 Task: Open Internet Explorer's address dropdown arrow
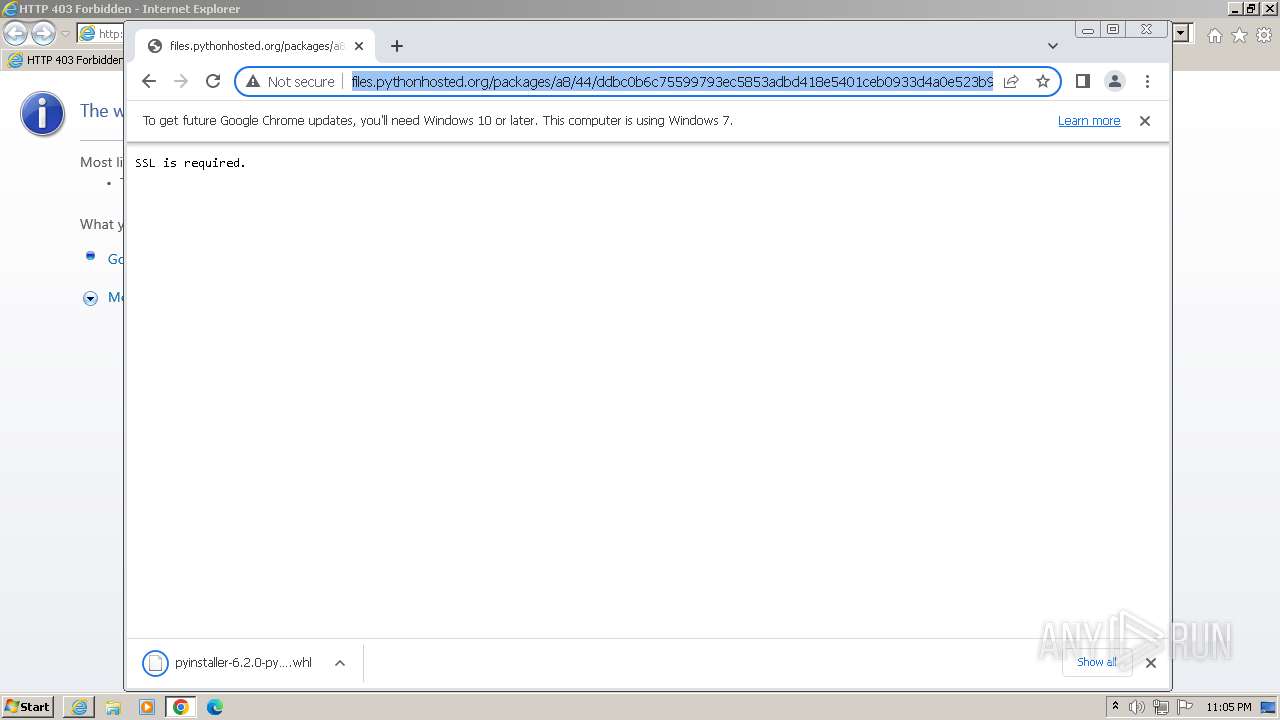pos(1182,33)
